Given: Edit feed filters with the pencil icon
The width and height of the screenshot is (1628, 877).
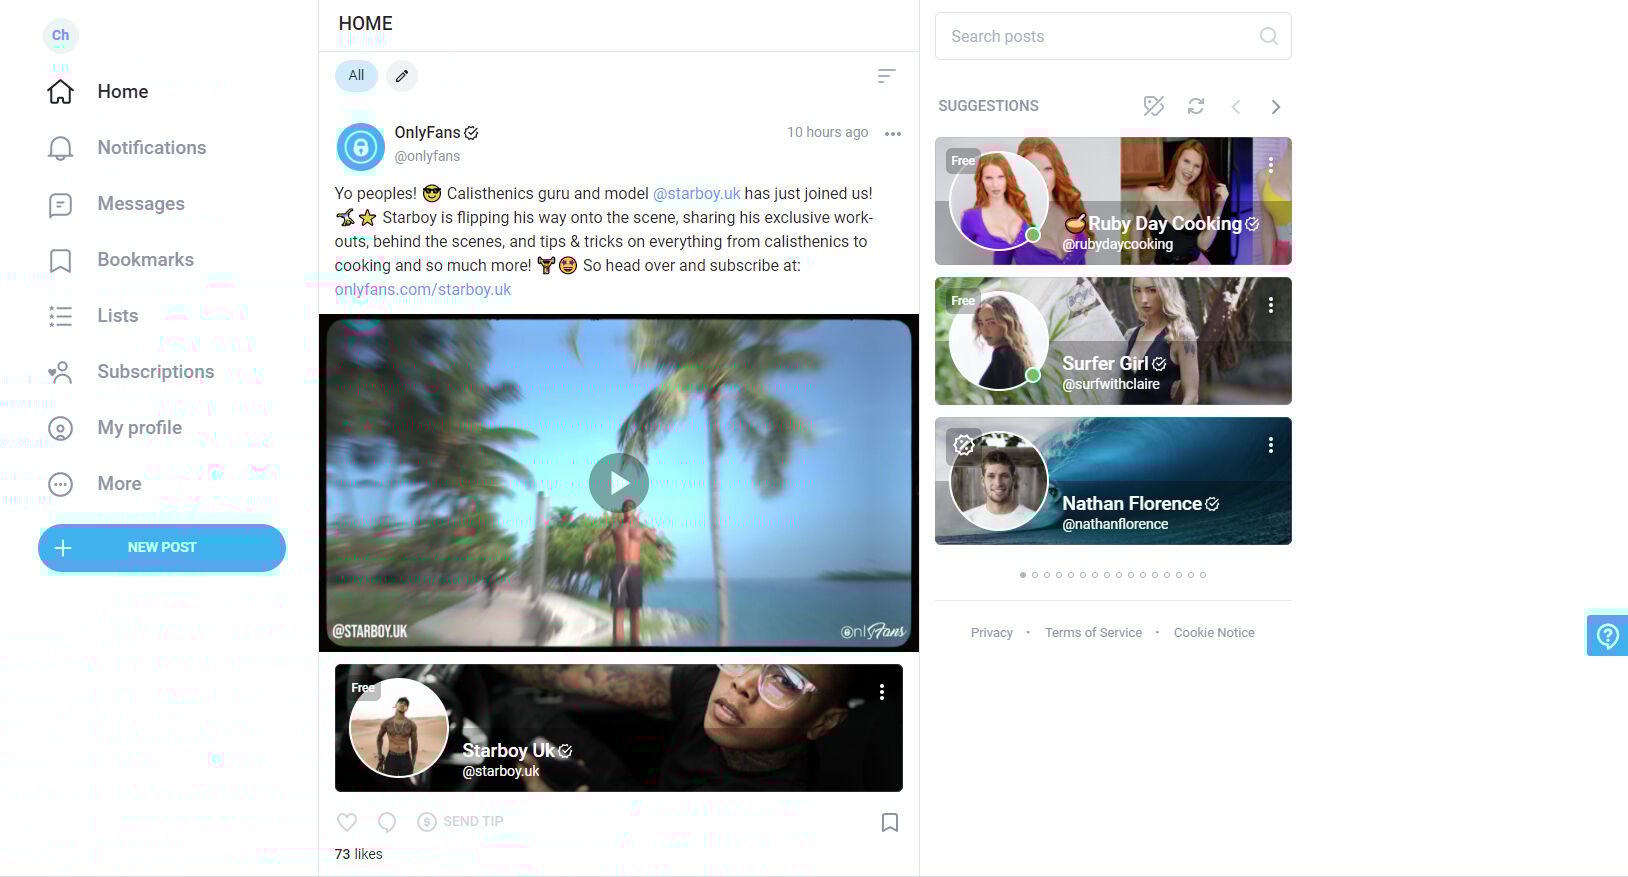Looking at the screenshot, I should 402,76.
